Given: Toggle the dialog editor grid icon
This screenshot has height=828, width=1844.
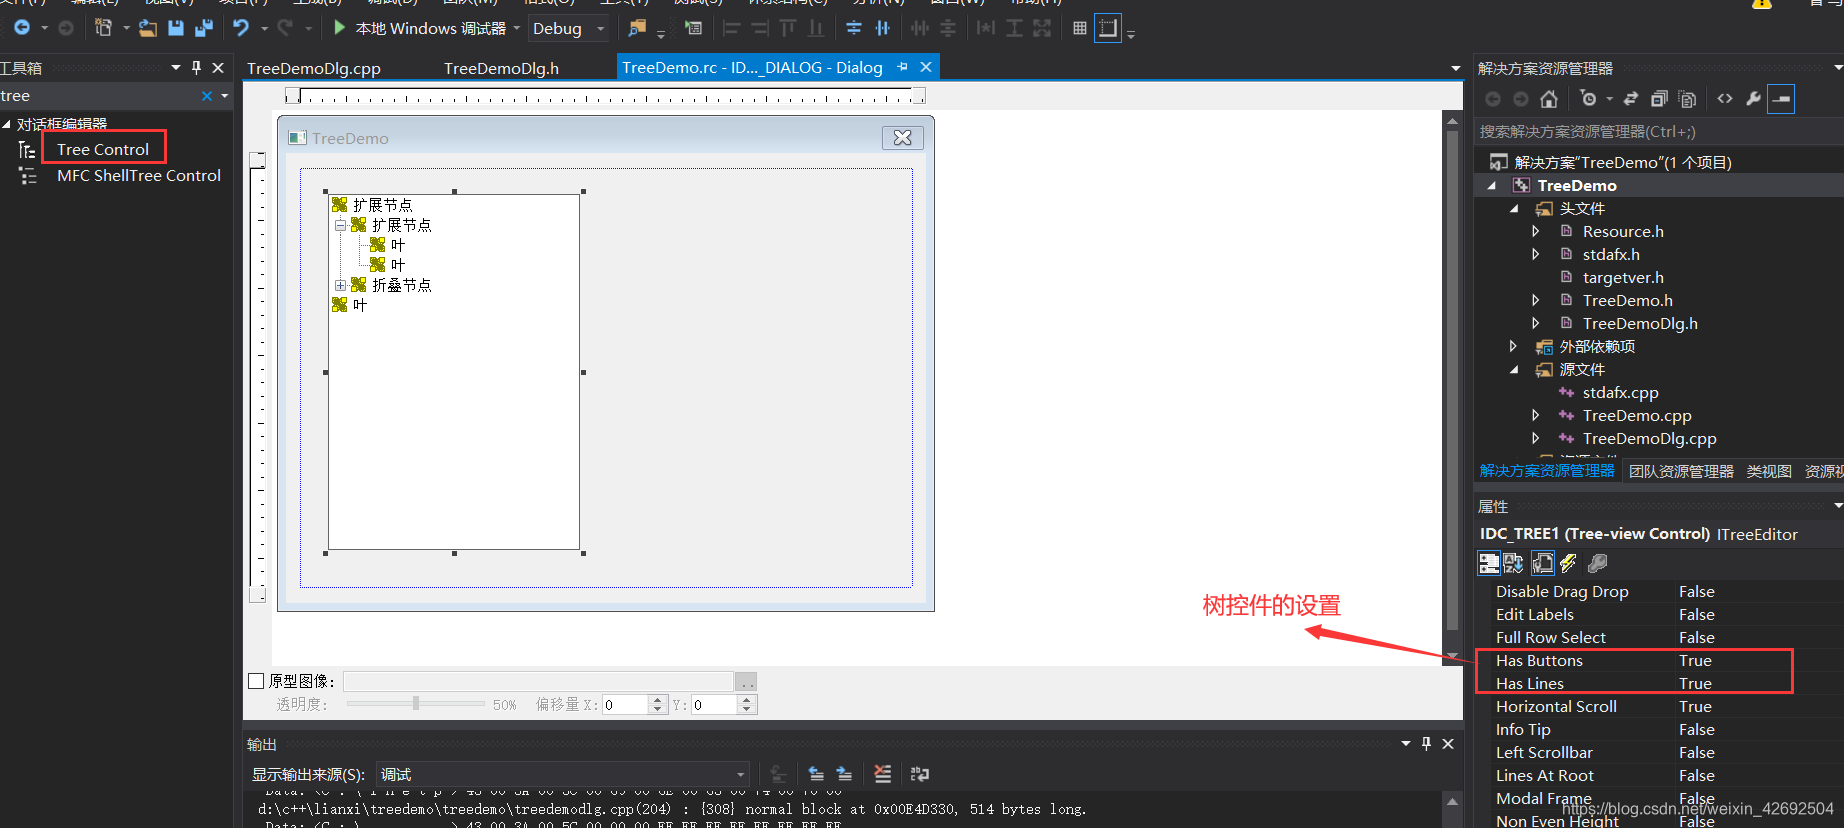Looking at the screenshot, I should [x=1080, y=28].
